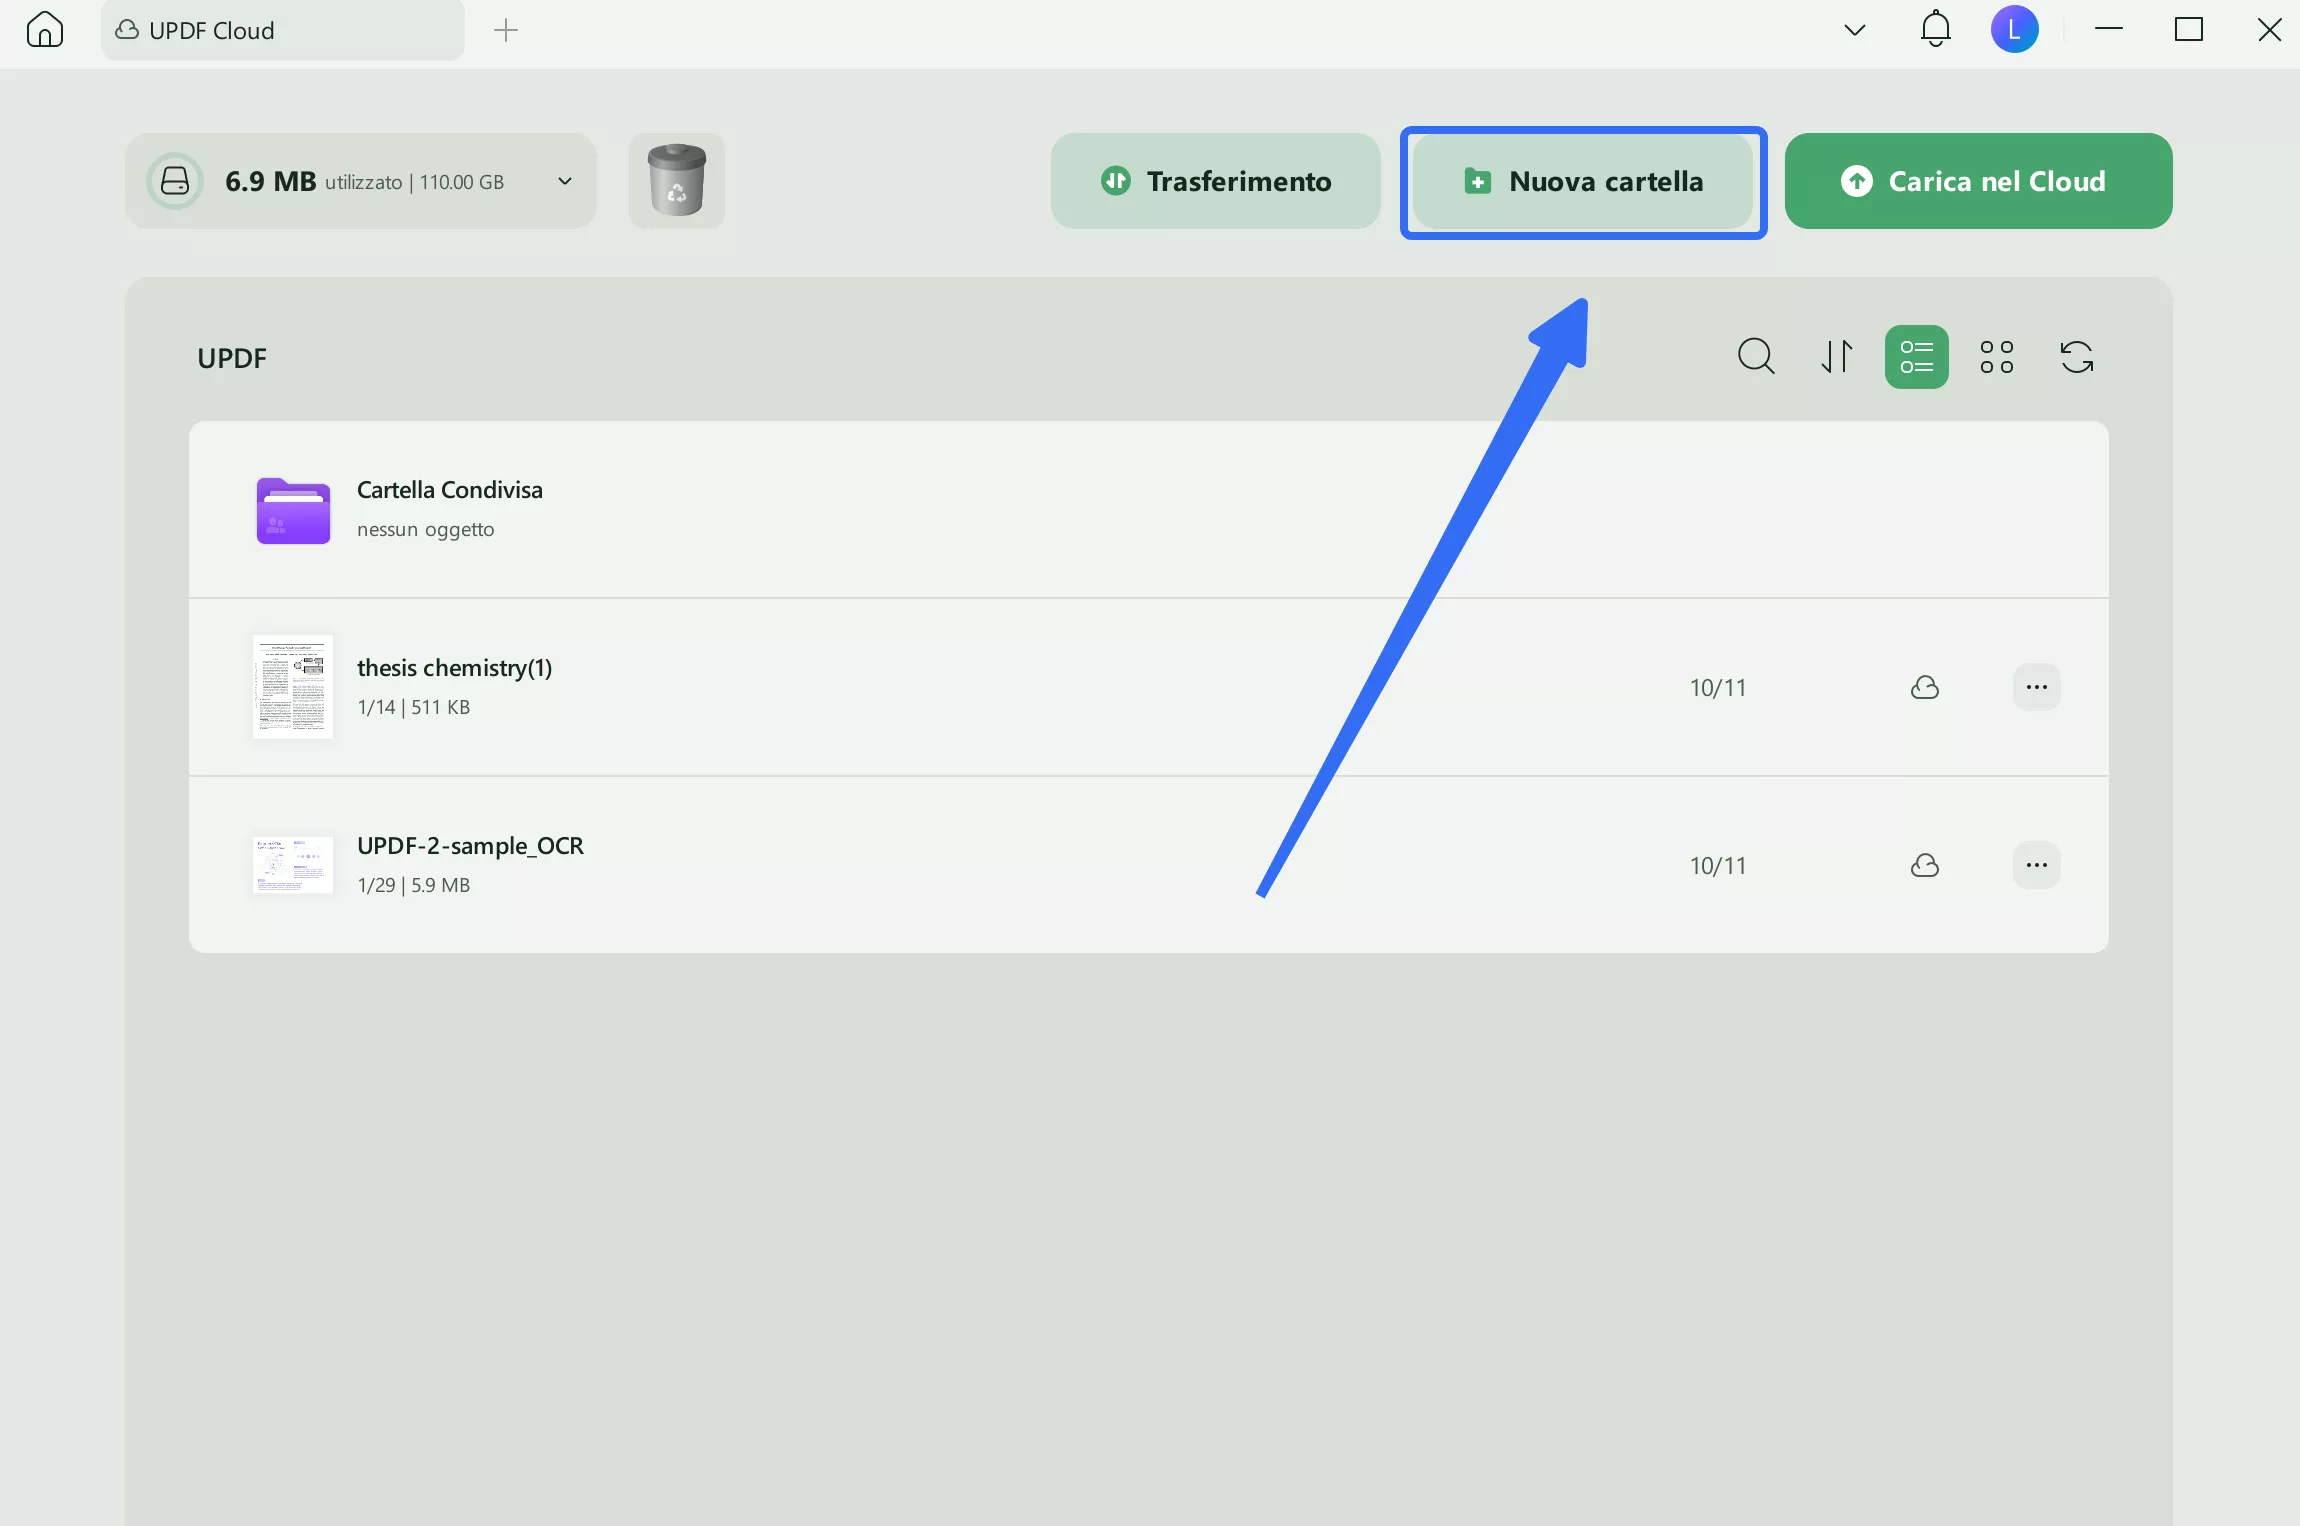Click the search magnifier icon

click(1755, 356)
